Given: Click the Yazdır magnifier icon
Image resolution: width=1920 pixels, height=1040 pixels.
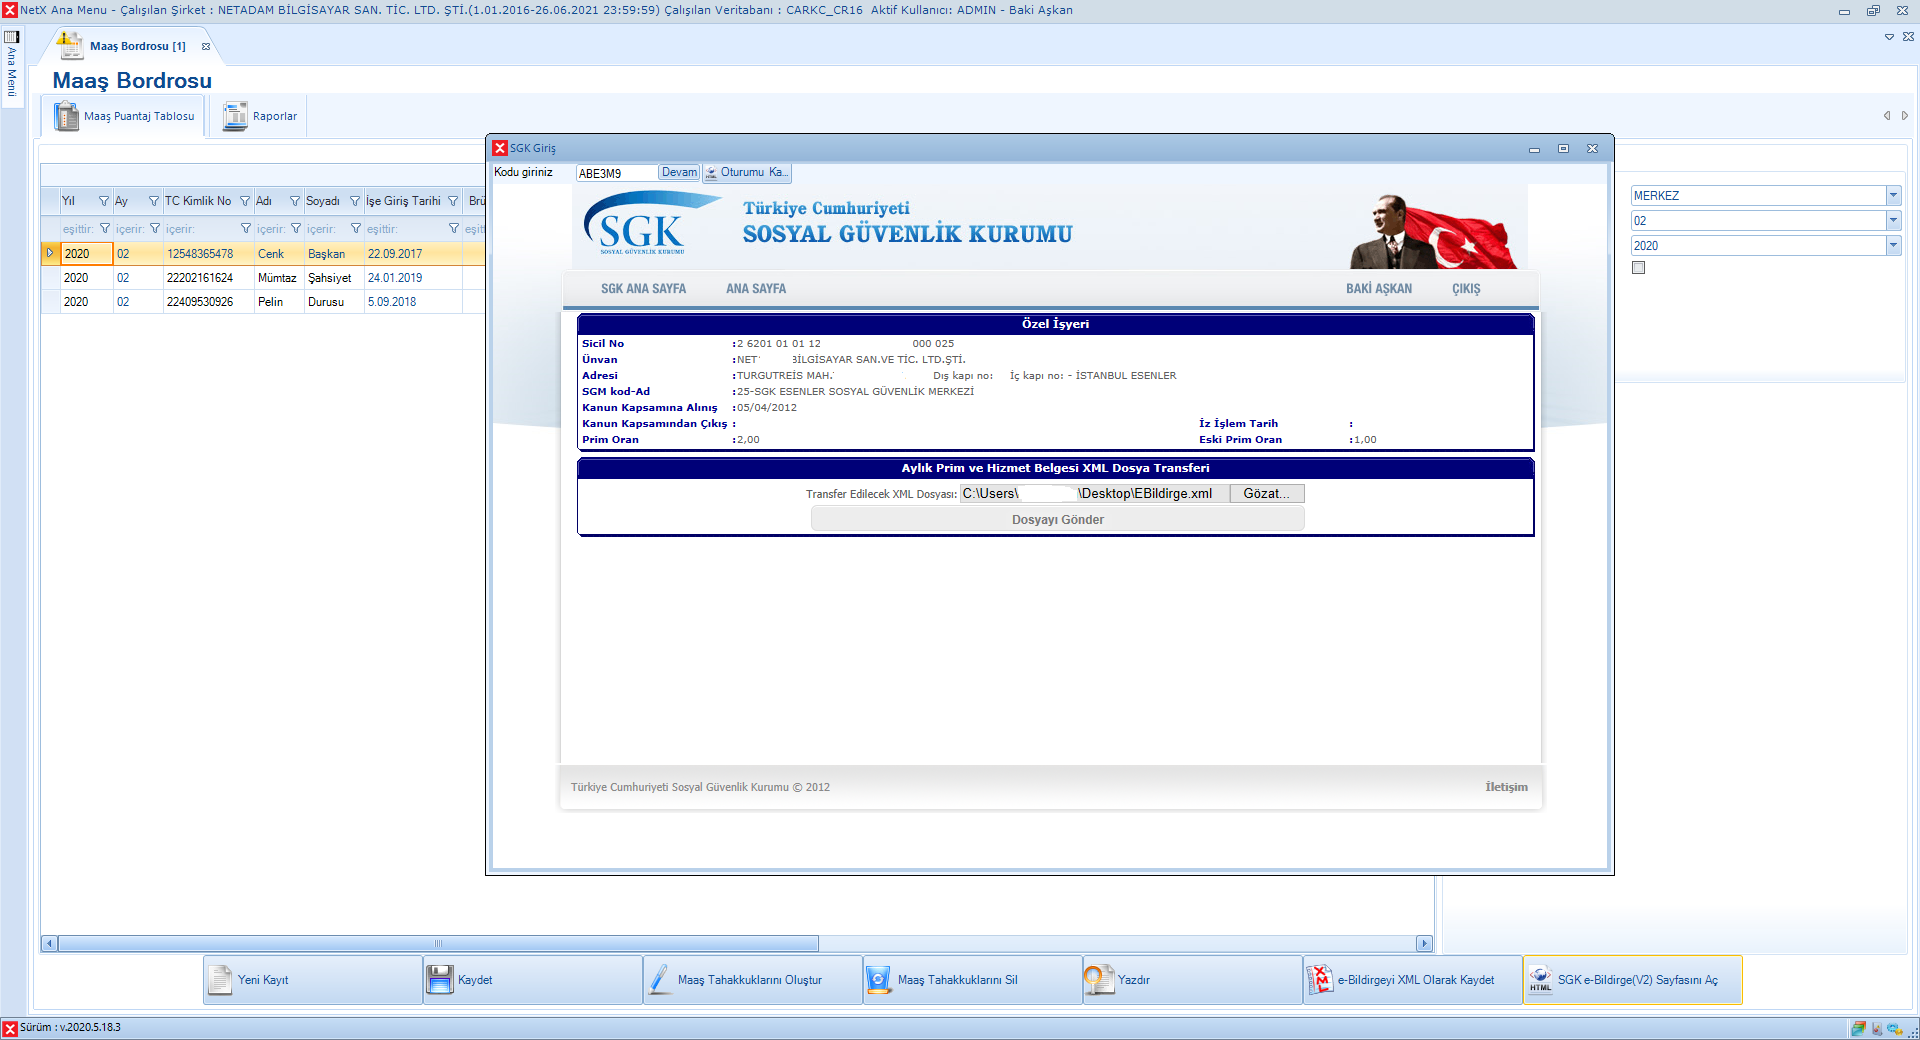Looking at the screenshot, I should coord(1099,979).
